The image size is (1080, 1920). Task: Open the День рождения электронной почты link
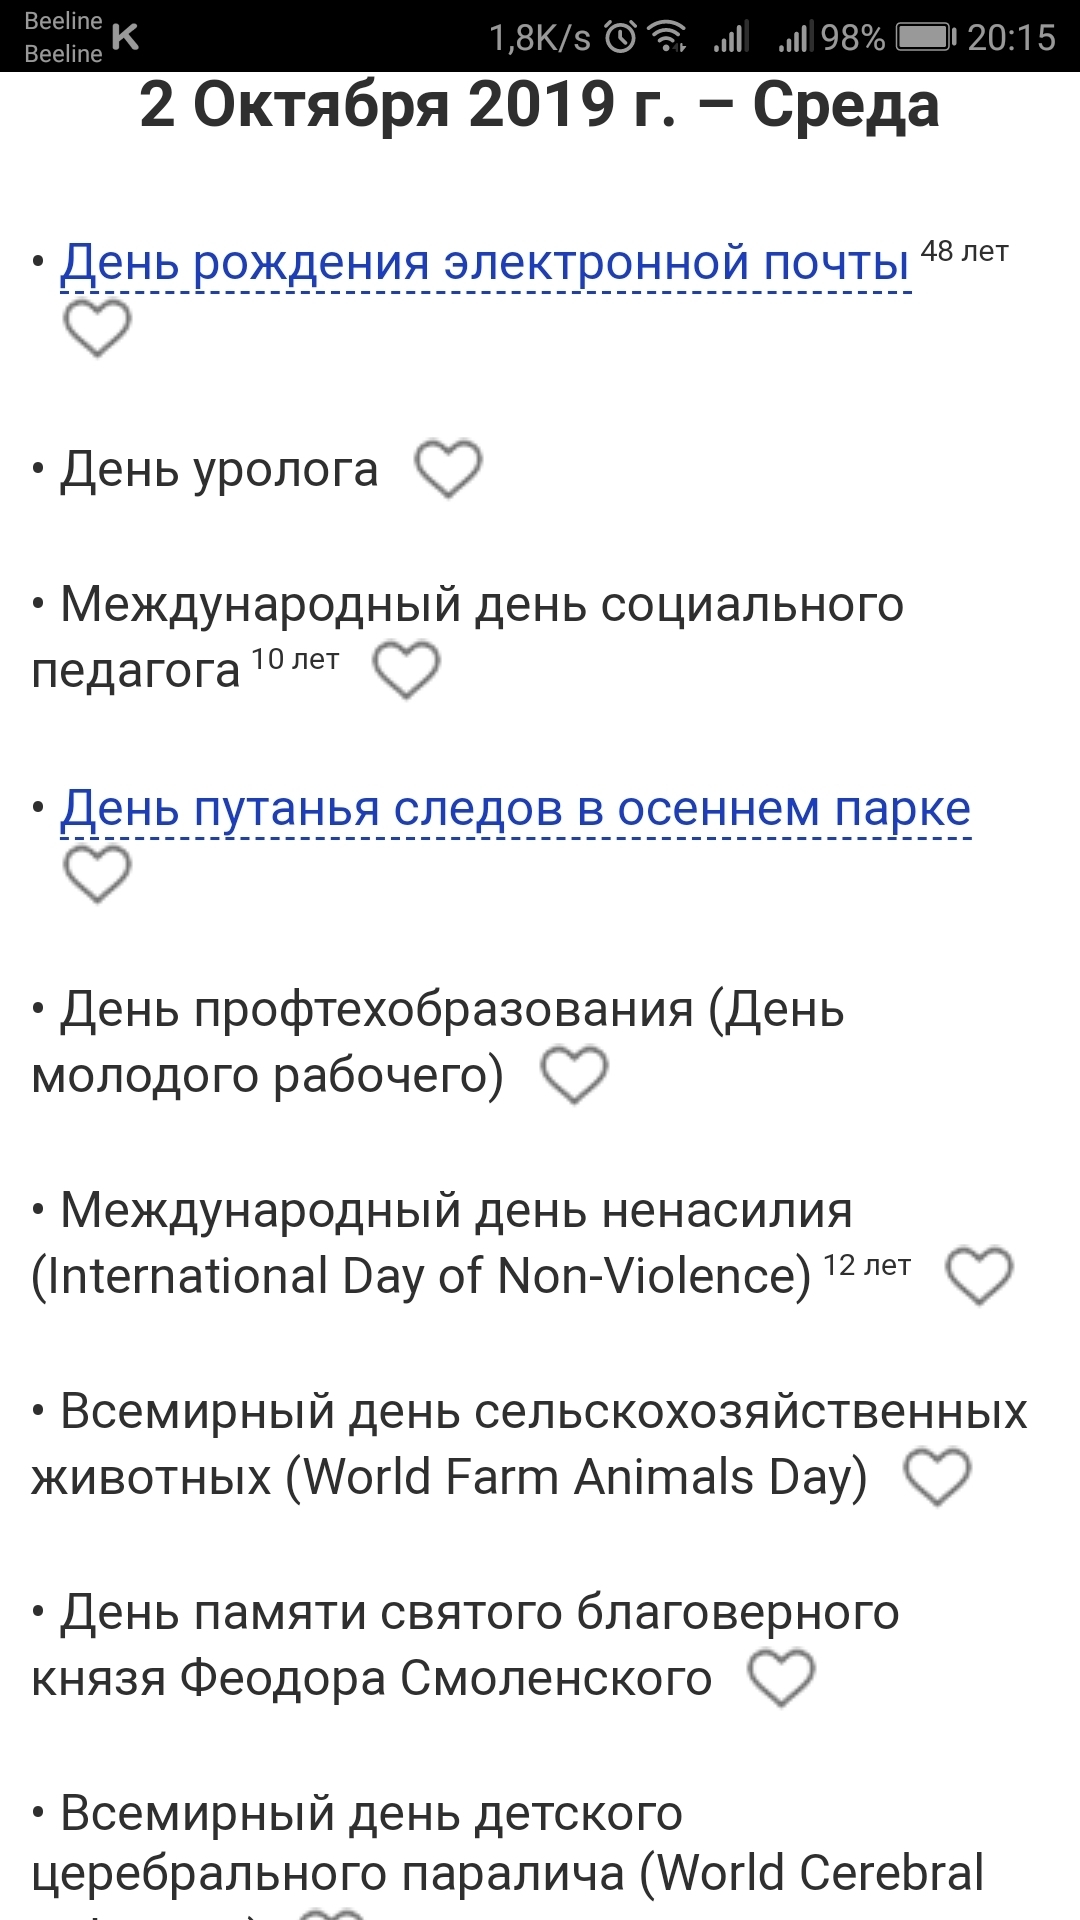click(x=485, y=262)
